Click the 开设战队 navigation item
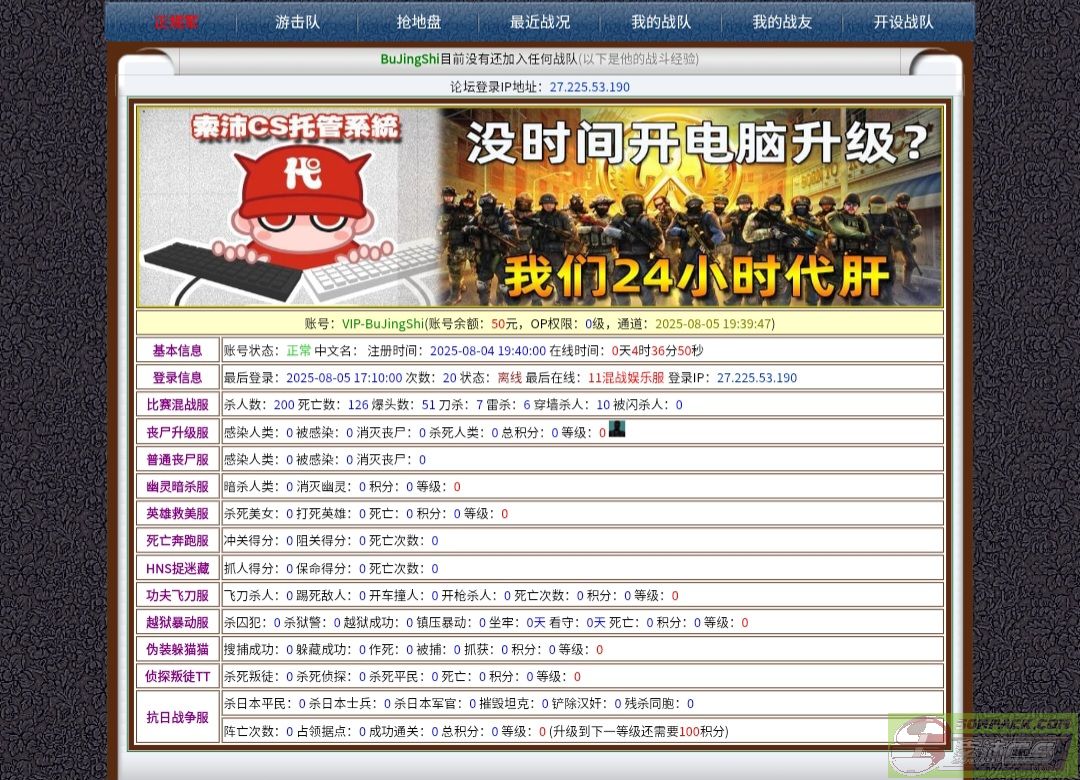This screenshot has width=1080, height=780. tap(903, 21)
